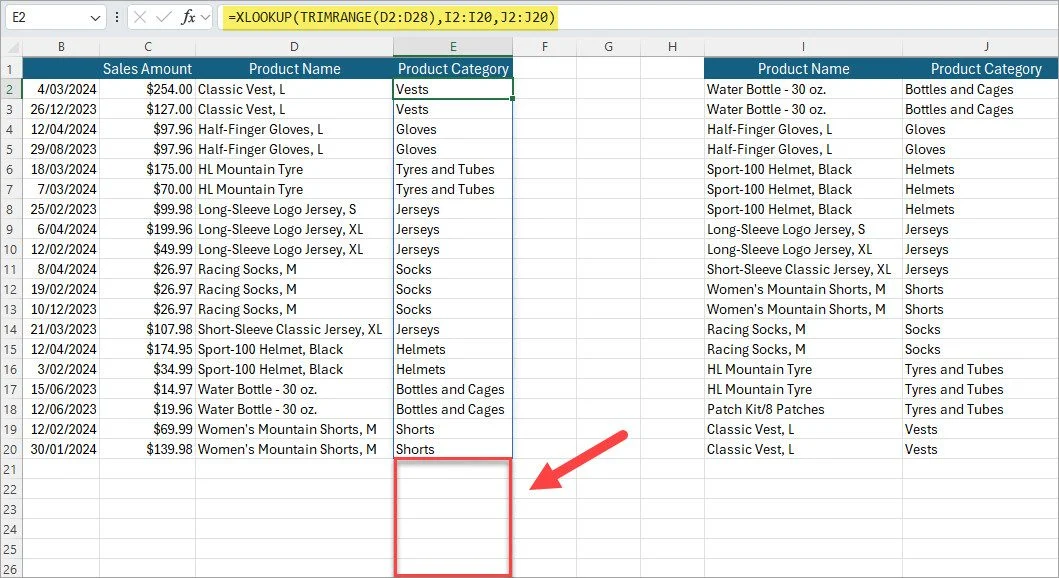
Task: Click Patch Kit/8 Patches in lookup table
Action: coord(803,409)
